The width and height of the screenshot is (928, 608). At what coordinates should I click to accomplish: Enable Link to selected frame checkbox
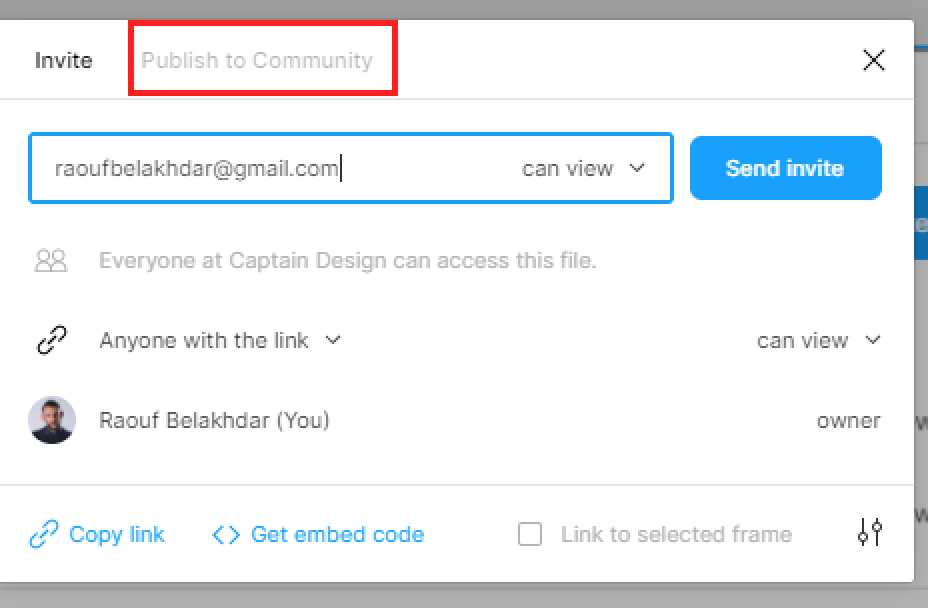click(530, 534)
